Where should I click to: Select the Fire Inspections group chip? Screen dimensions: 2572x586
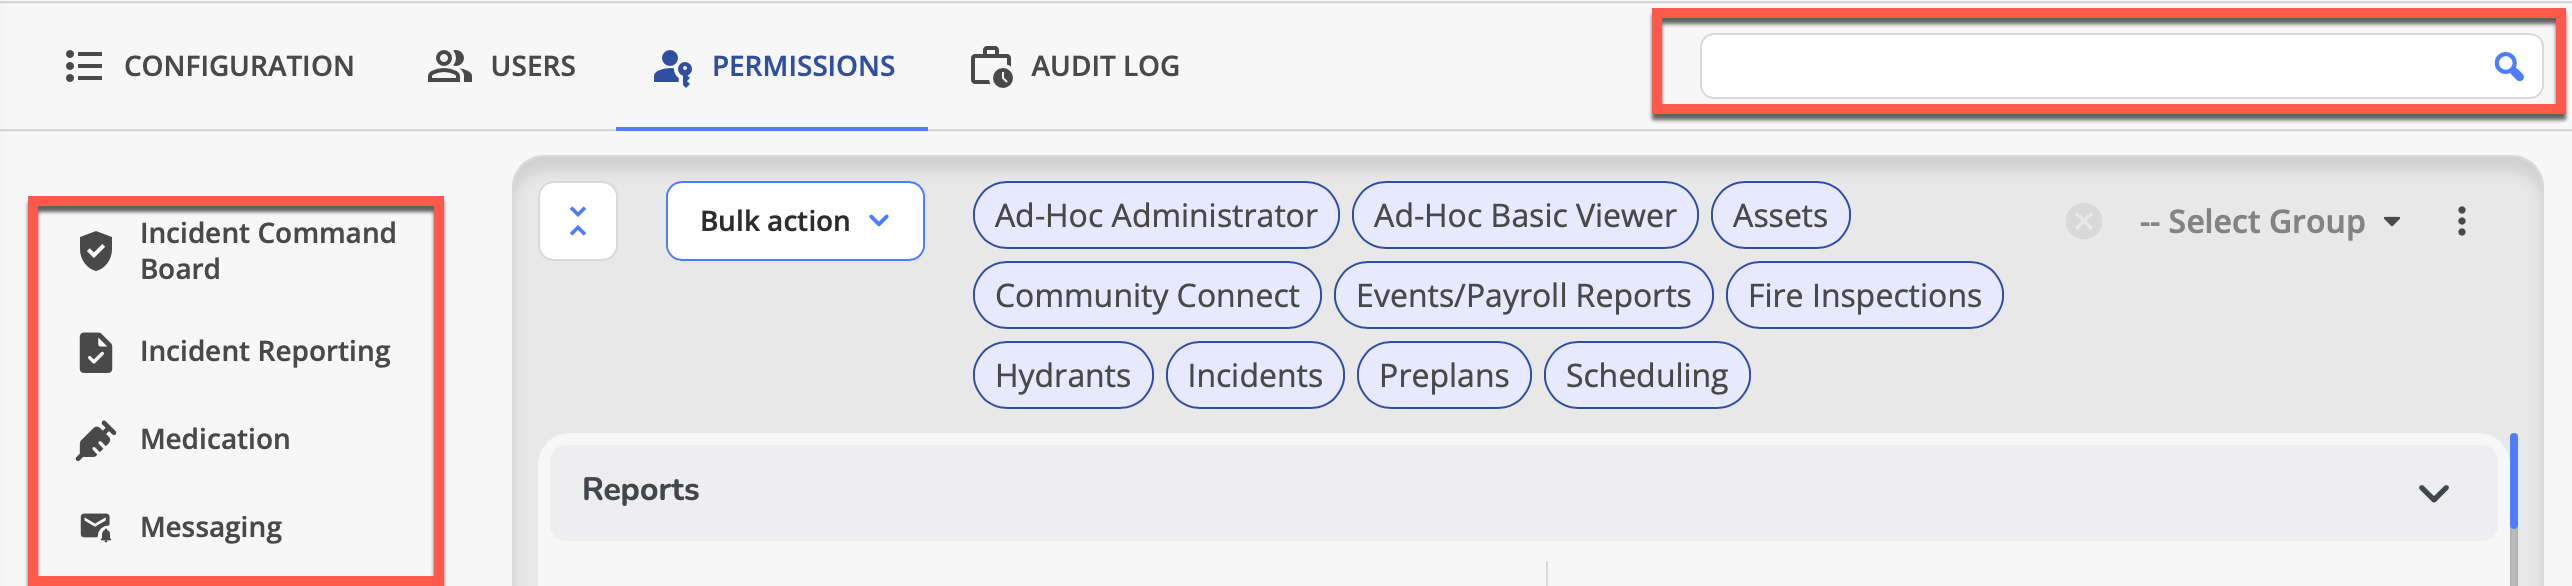(1864, 295)
